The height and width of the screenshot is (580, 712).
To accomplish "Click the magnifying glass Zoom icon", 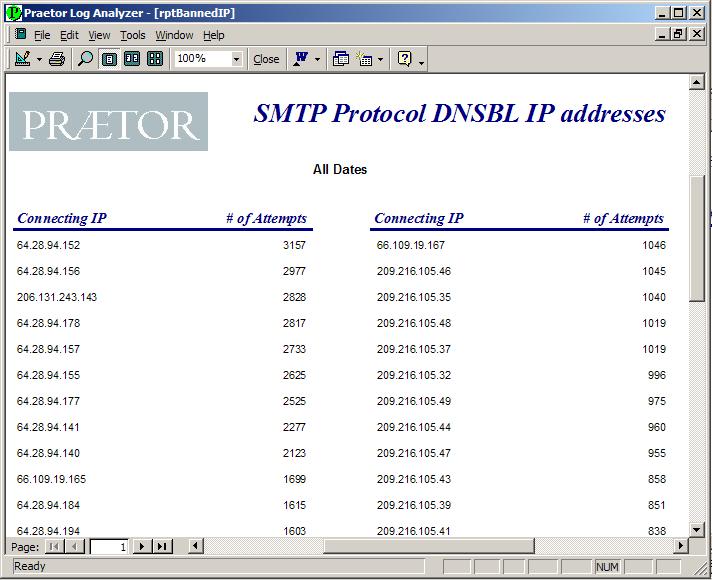I will (x=85, y=59).
